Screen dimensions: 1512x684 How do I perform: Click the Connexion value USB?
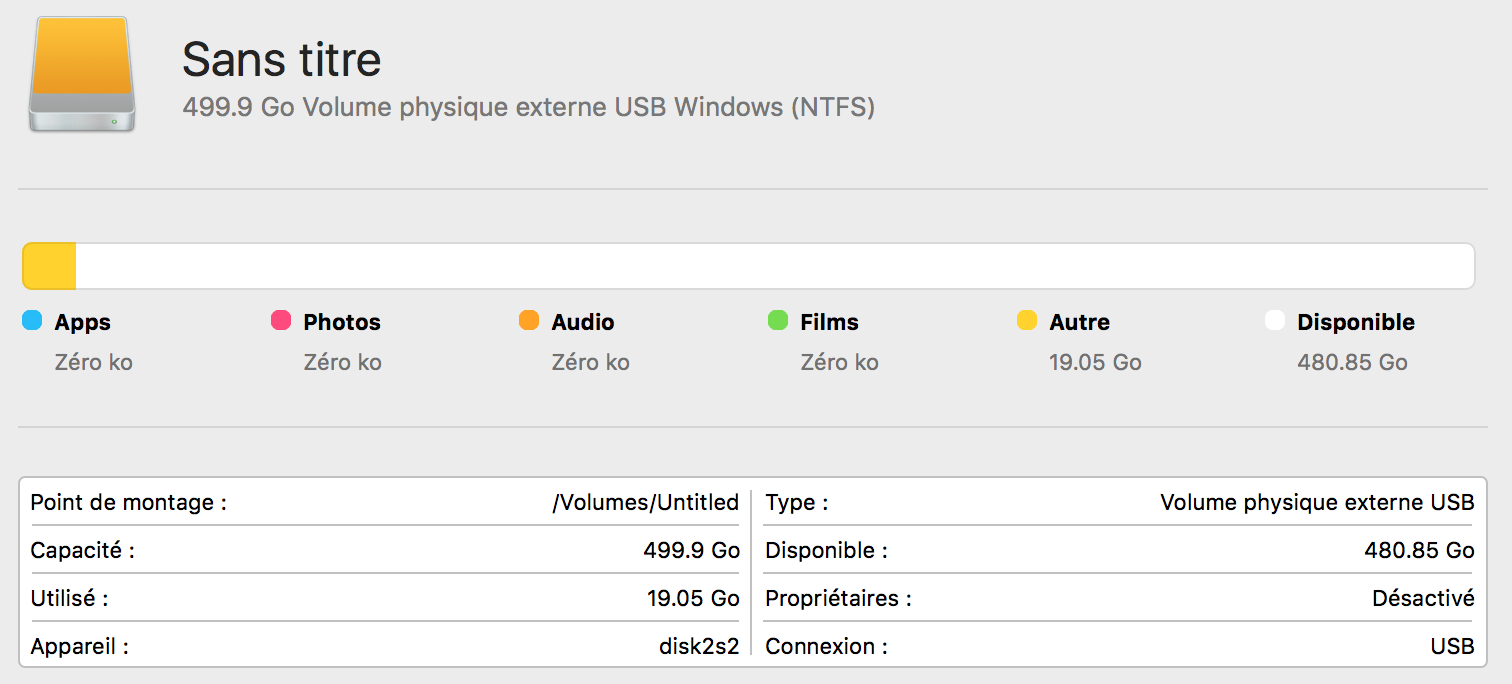coord(1452,646)
